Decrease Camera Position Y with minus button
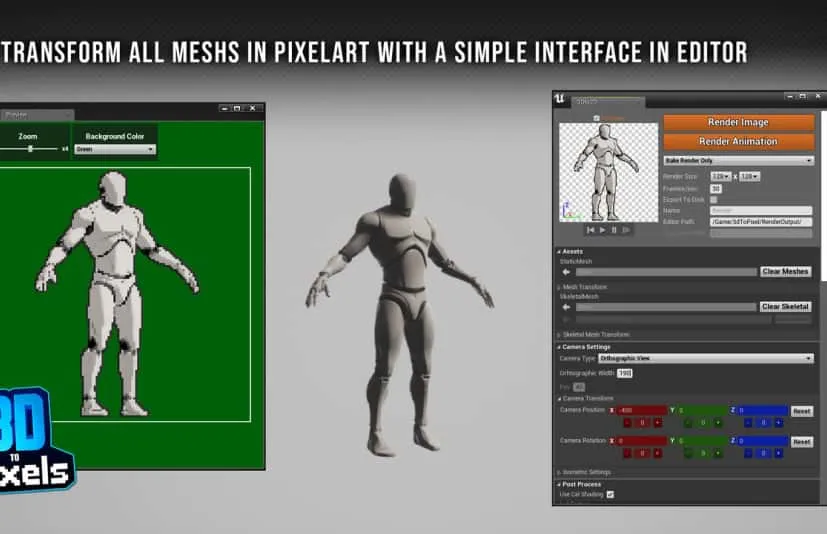Viewport: 827px width, 534px height. pos(688,423)
